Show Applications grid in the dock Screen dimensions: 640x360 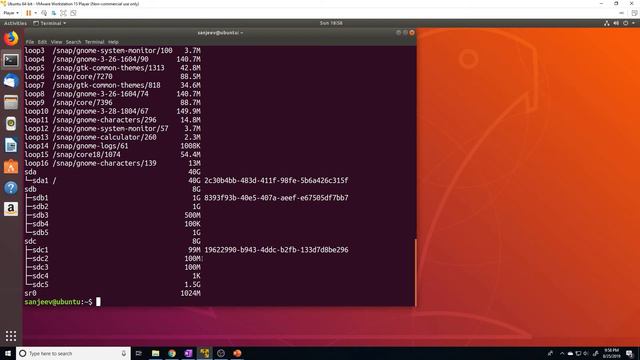tap(11, 336)
